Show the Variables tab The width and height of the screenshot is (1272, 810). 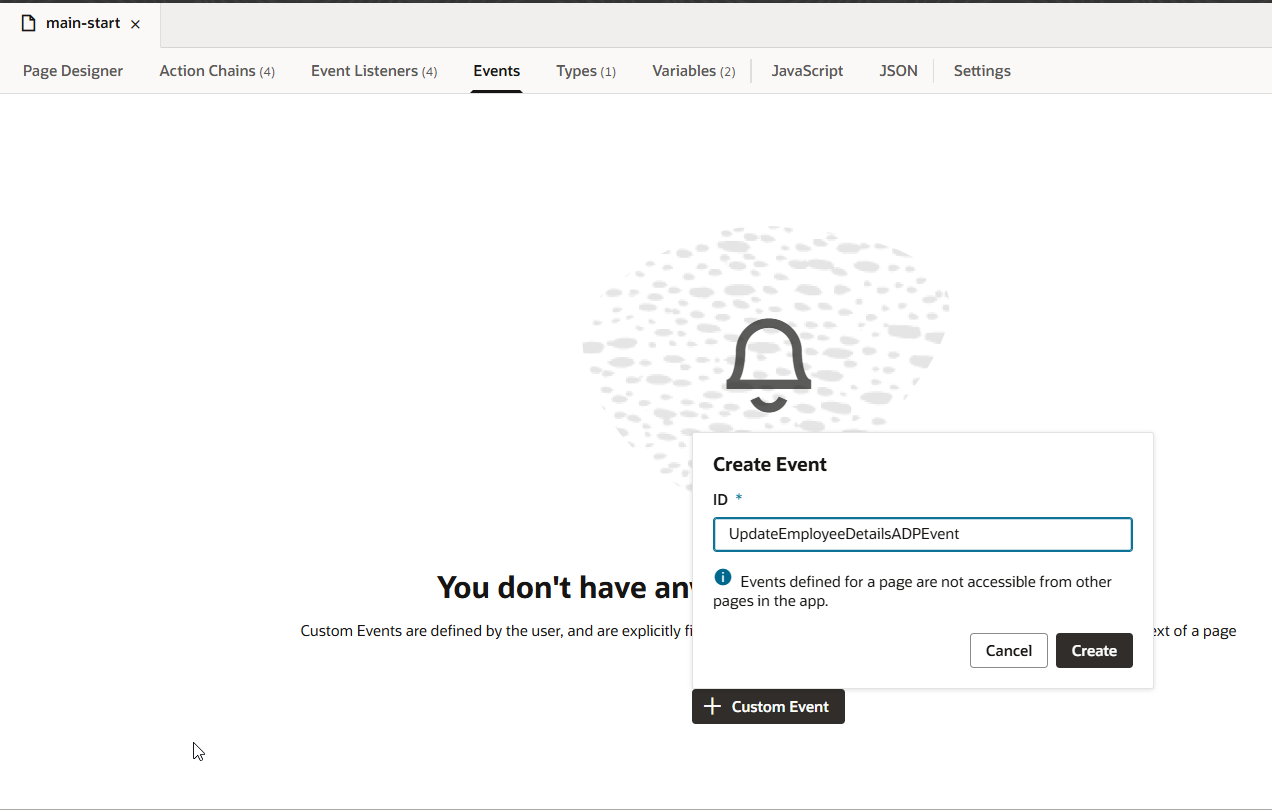tap(693, 71)
